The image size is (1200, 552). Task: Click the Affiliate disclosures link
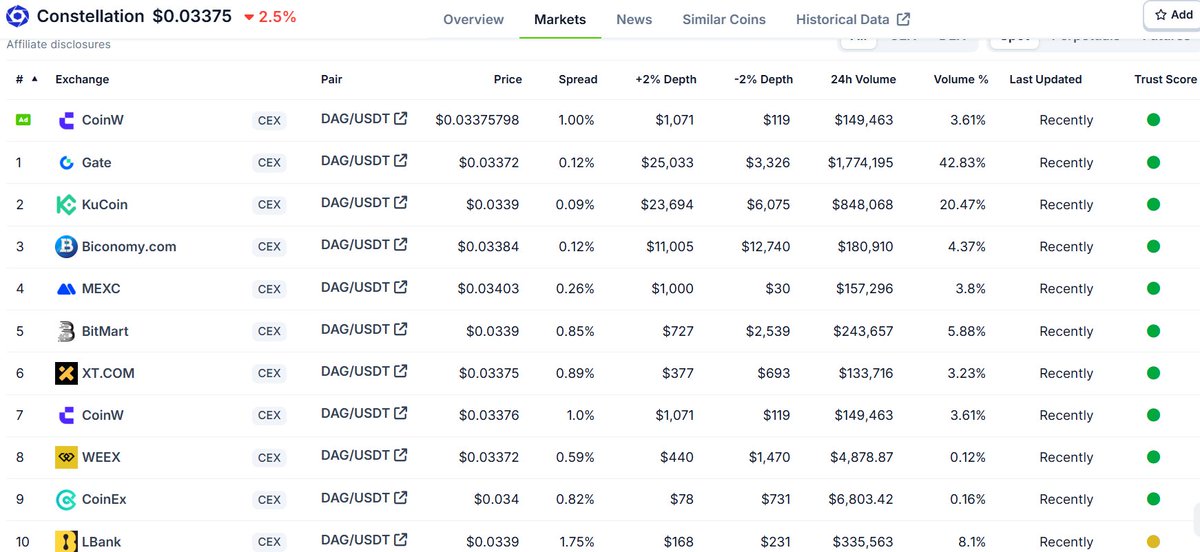point(59,45)
